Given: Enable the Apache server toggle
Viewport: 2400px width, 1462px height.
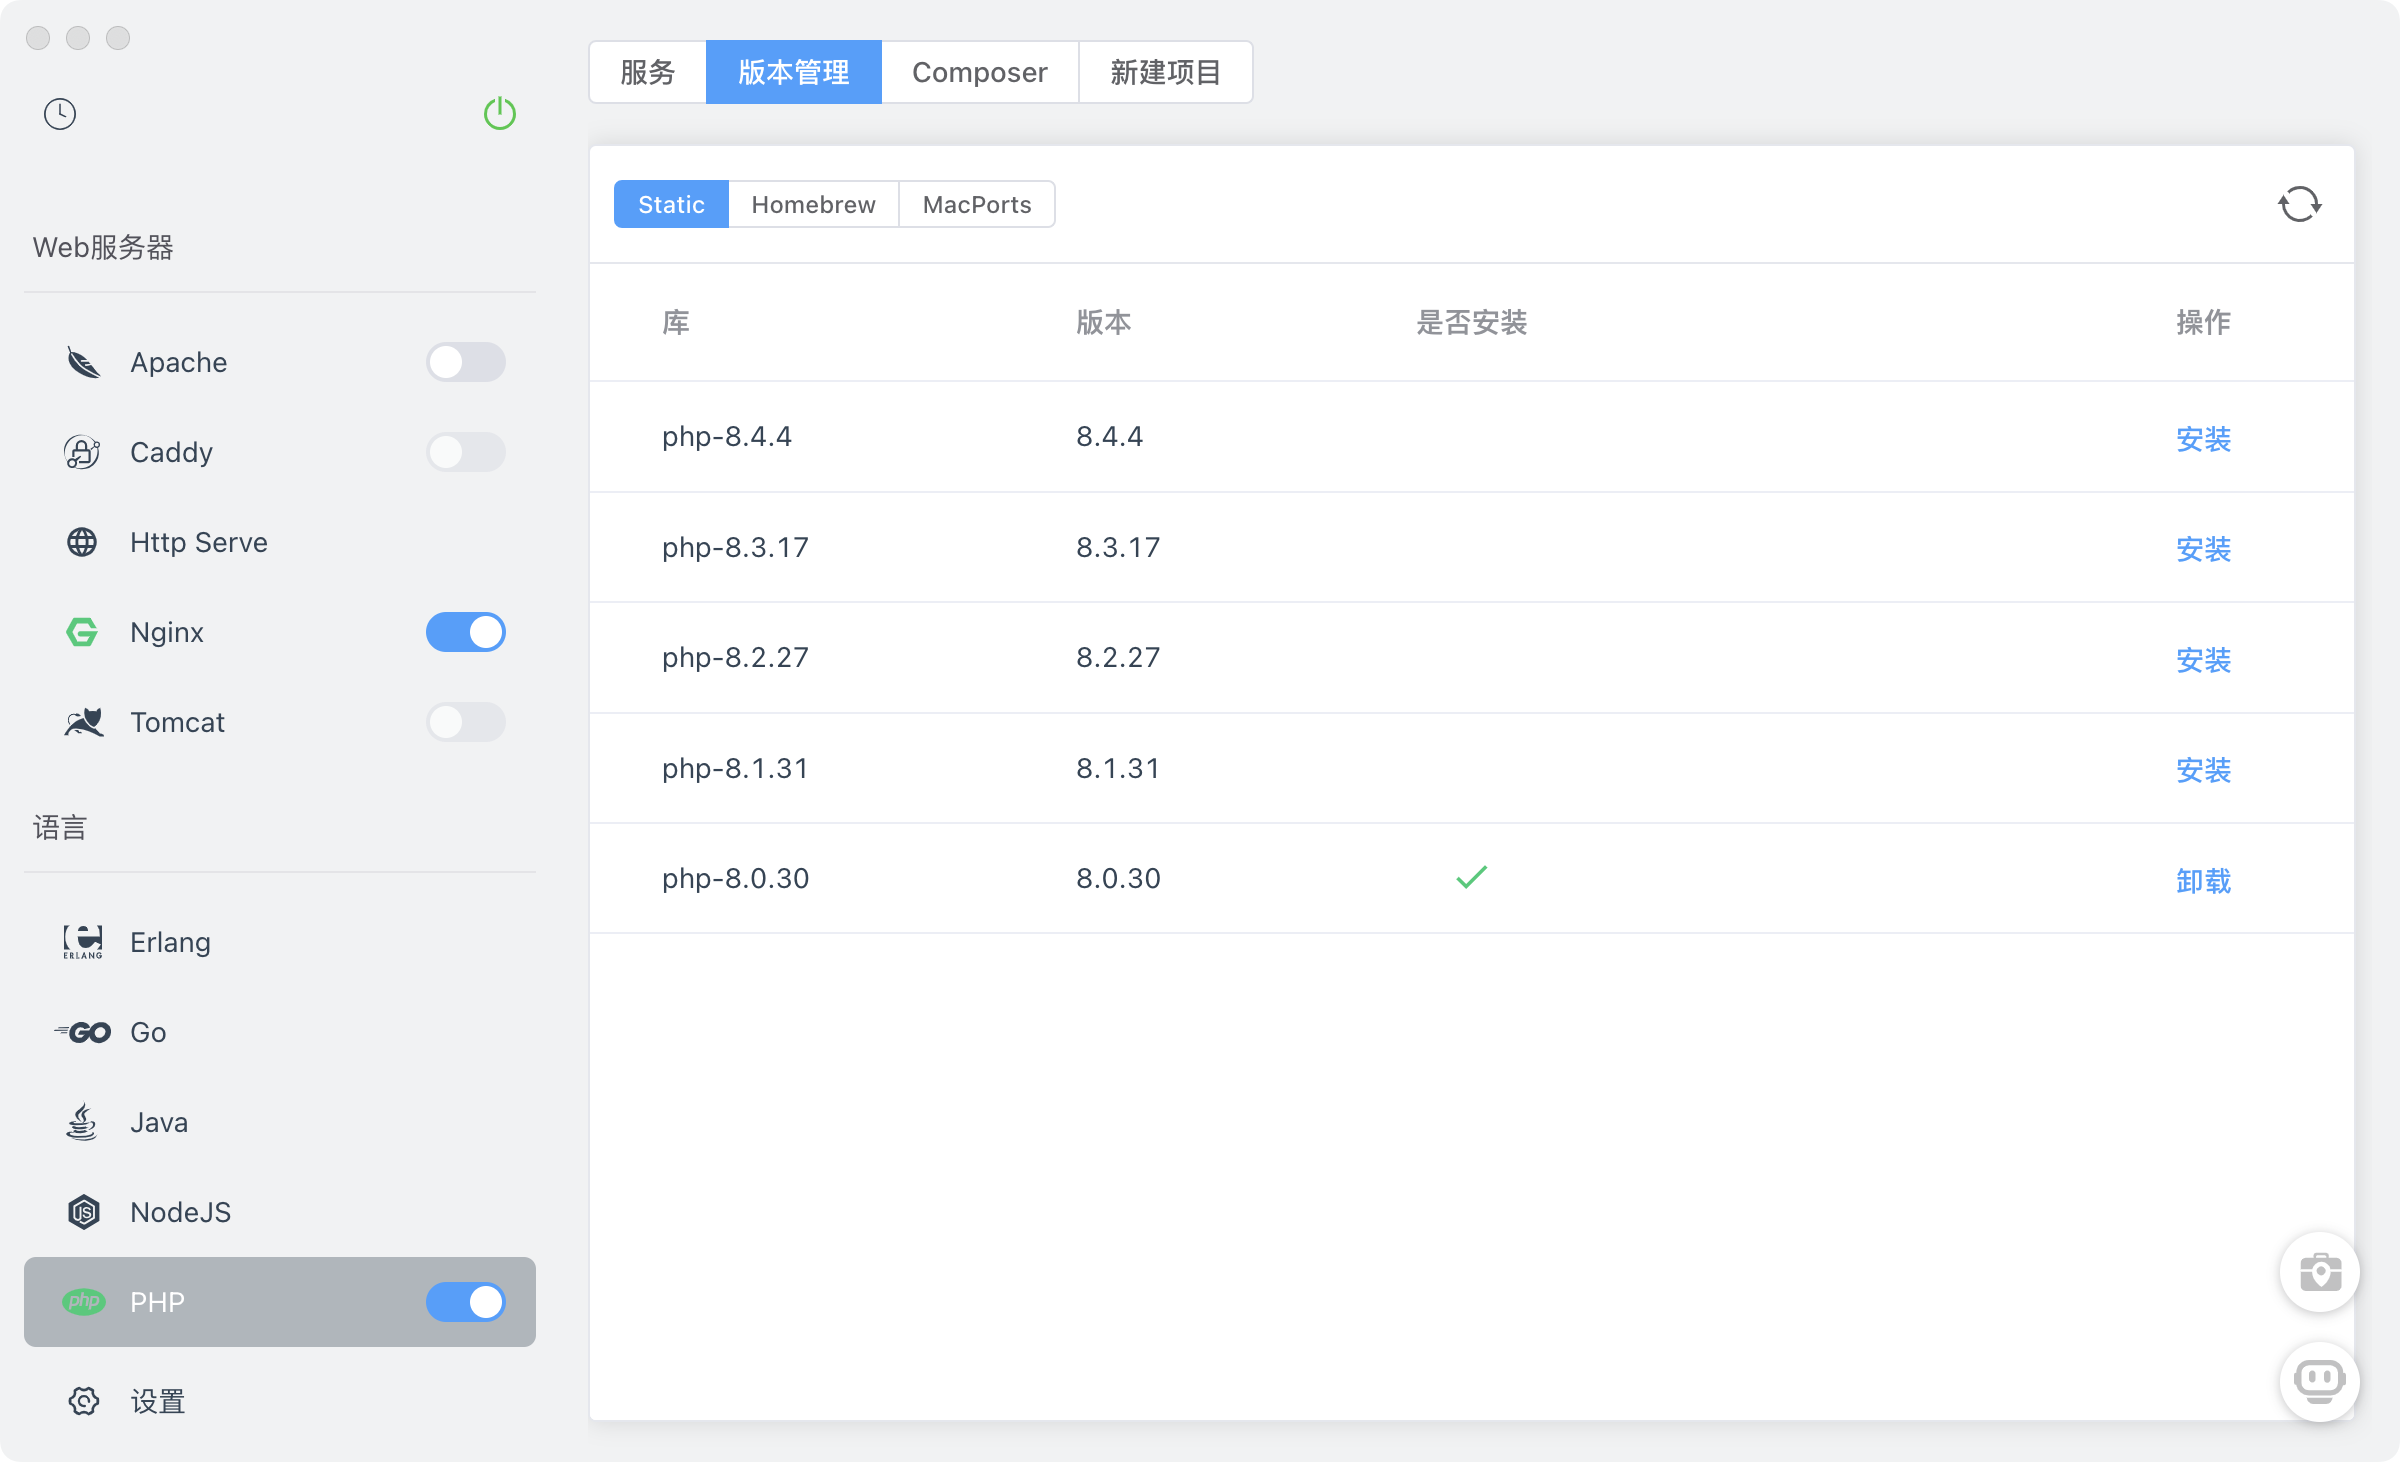Looking at the screenshot, I should point(465,362).
